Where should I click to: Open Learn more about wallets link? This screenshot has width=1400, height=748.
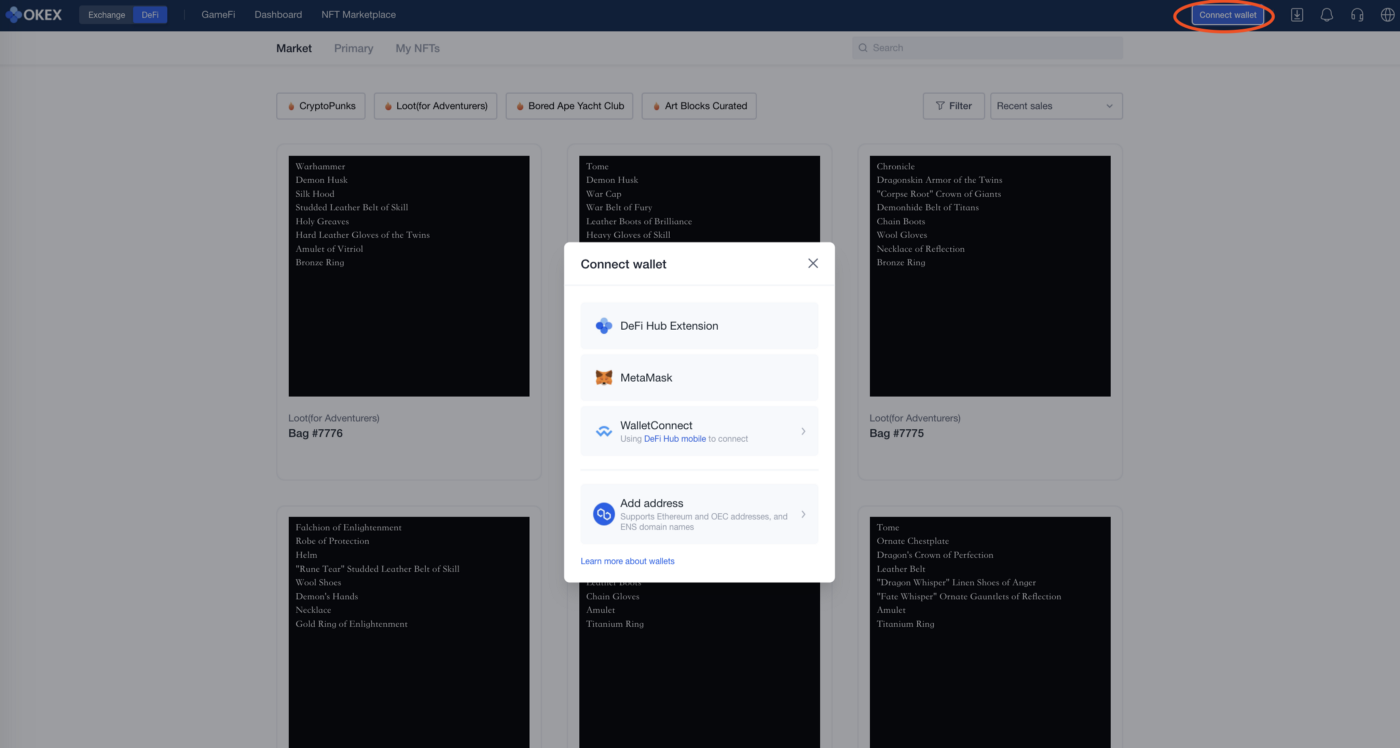point(627,561)
